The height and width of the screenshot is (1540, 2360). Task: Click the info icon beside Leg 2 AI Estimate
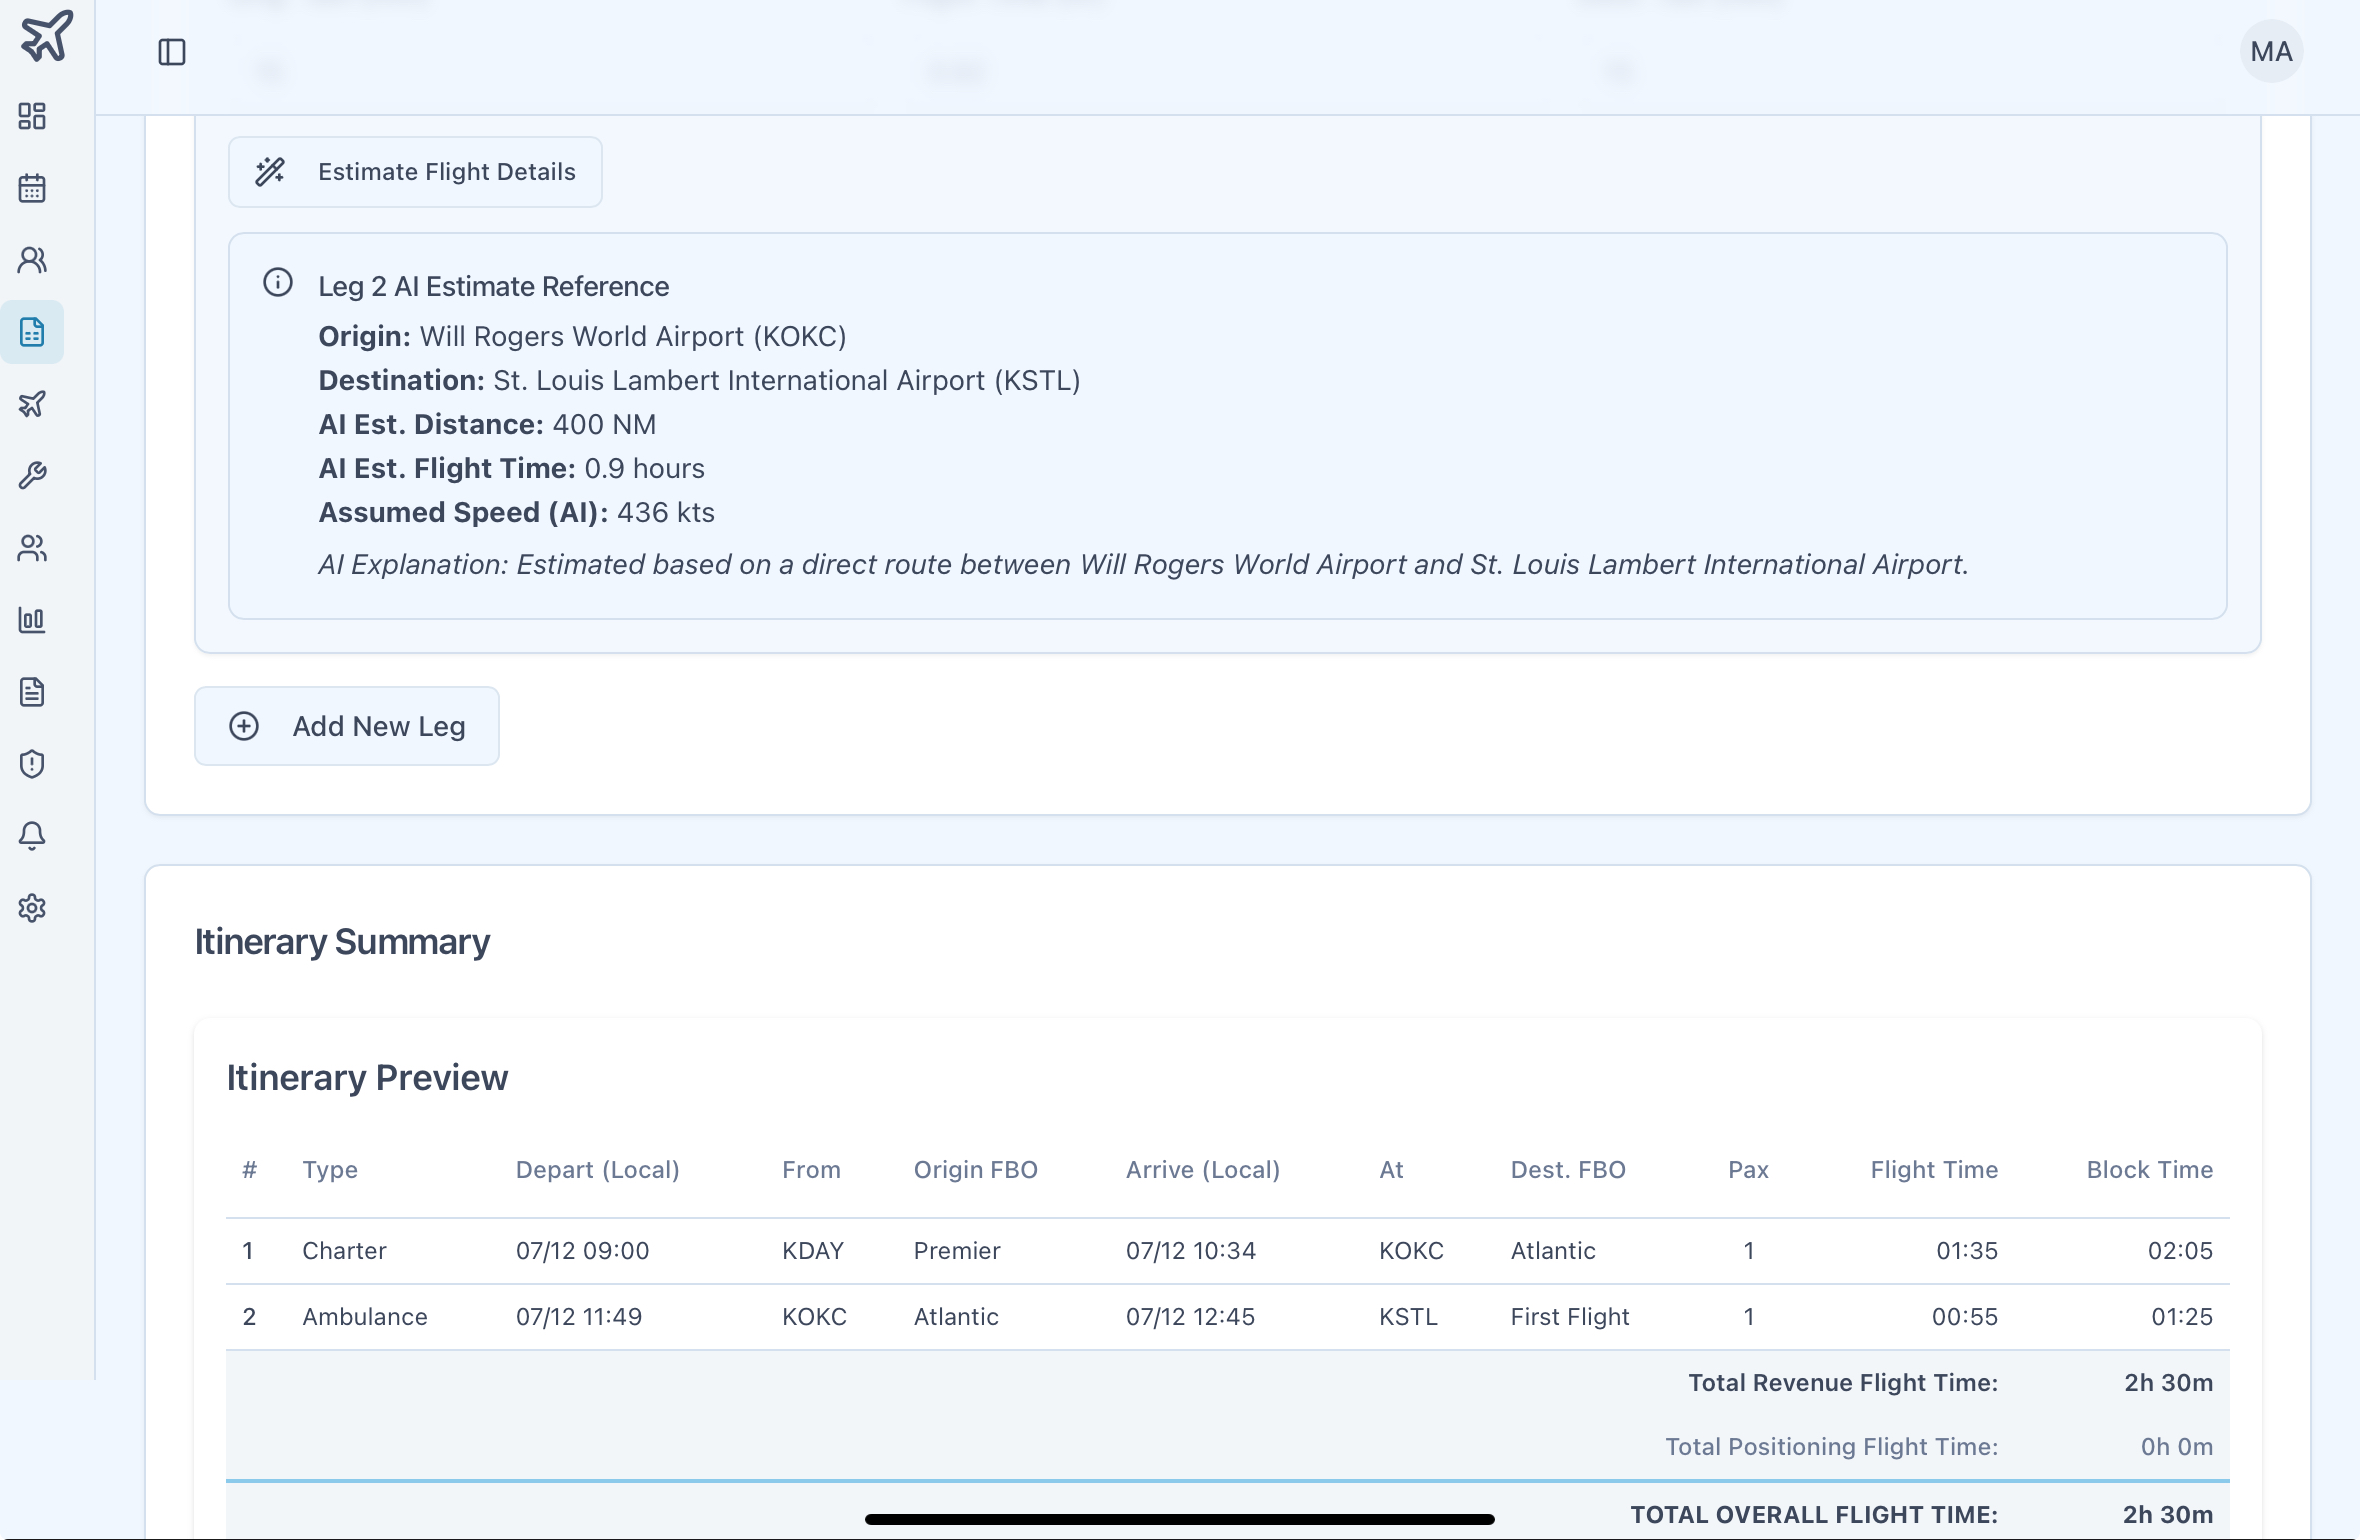pyautogui.click(x=278, y=283)
